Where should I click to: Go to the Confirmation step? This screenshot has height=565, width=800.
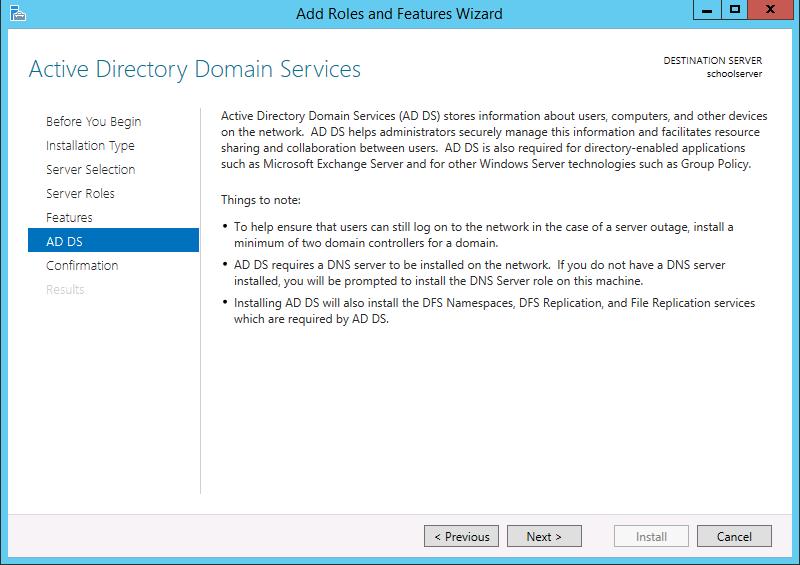click(82, 265)
